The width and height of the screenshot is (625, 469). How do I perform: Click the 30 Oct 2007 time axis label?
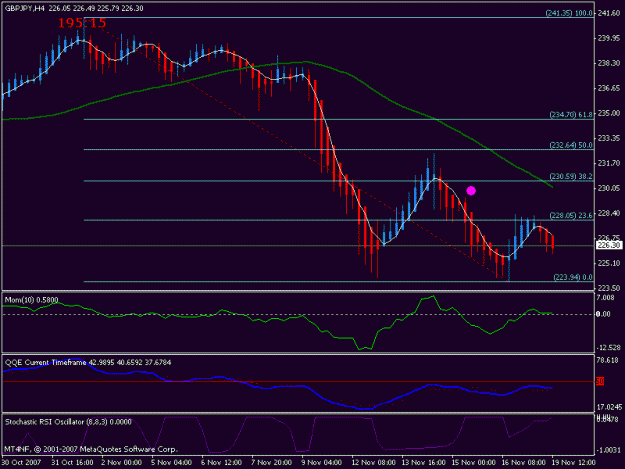tap(21, 462)
